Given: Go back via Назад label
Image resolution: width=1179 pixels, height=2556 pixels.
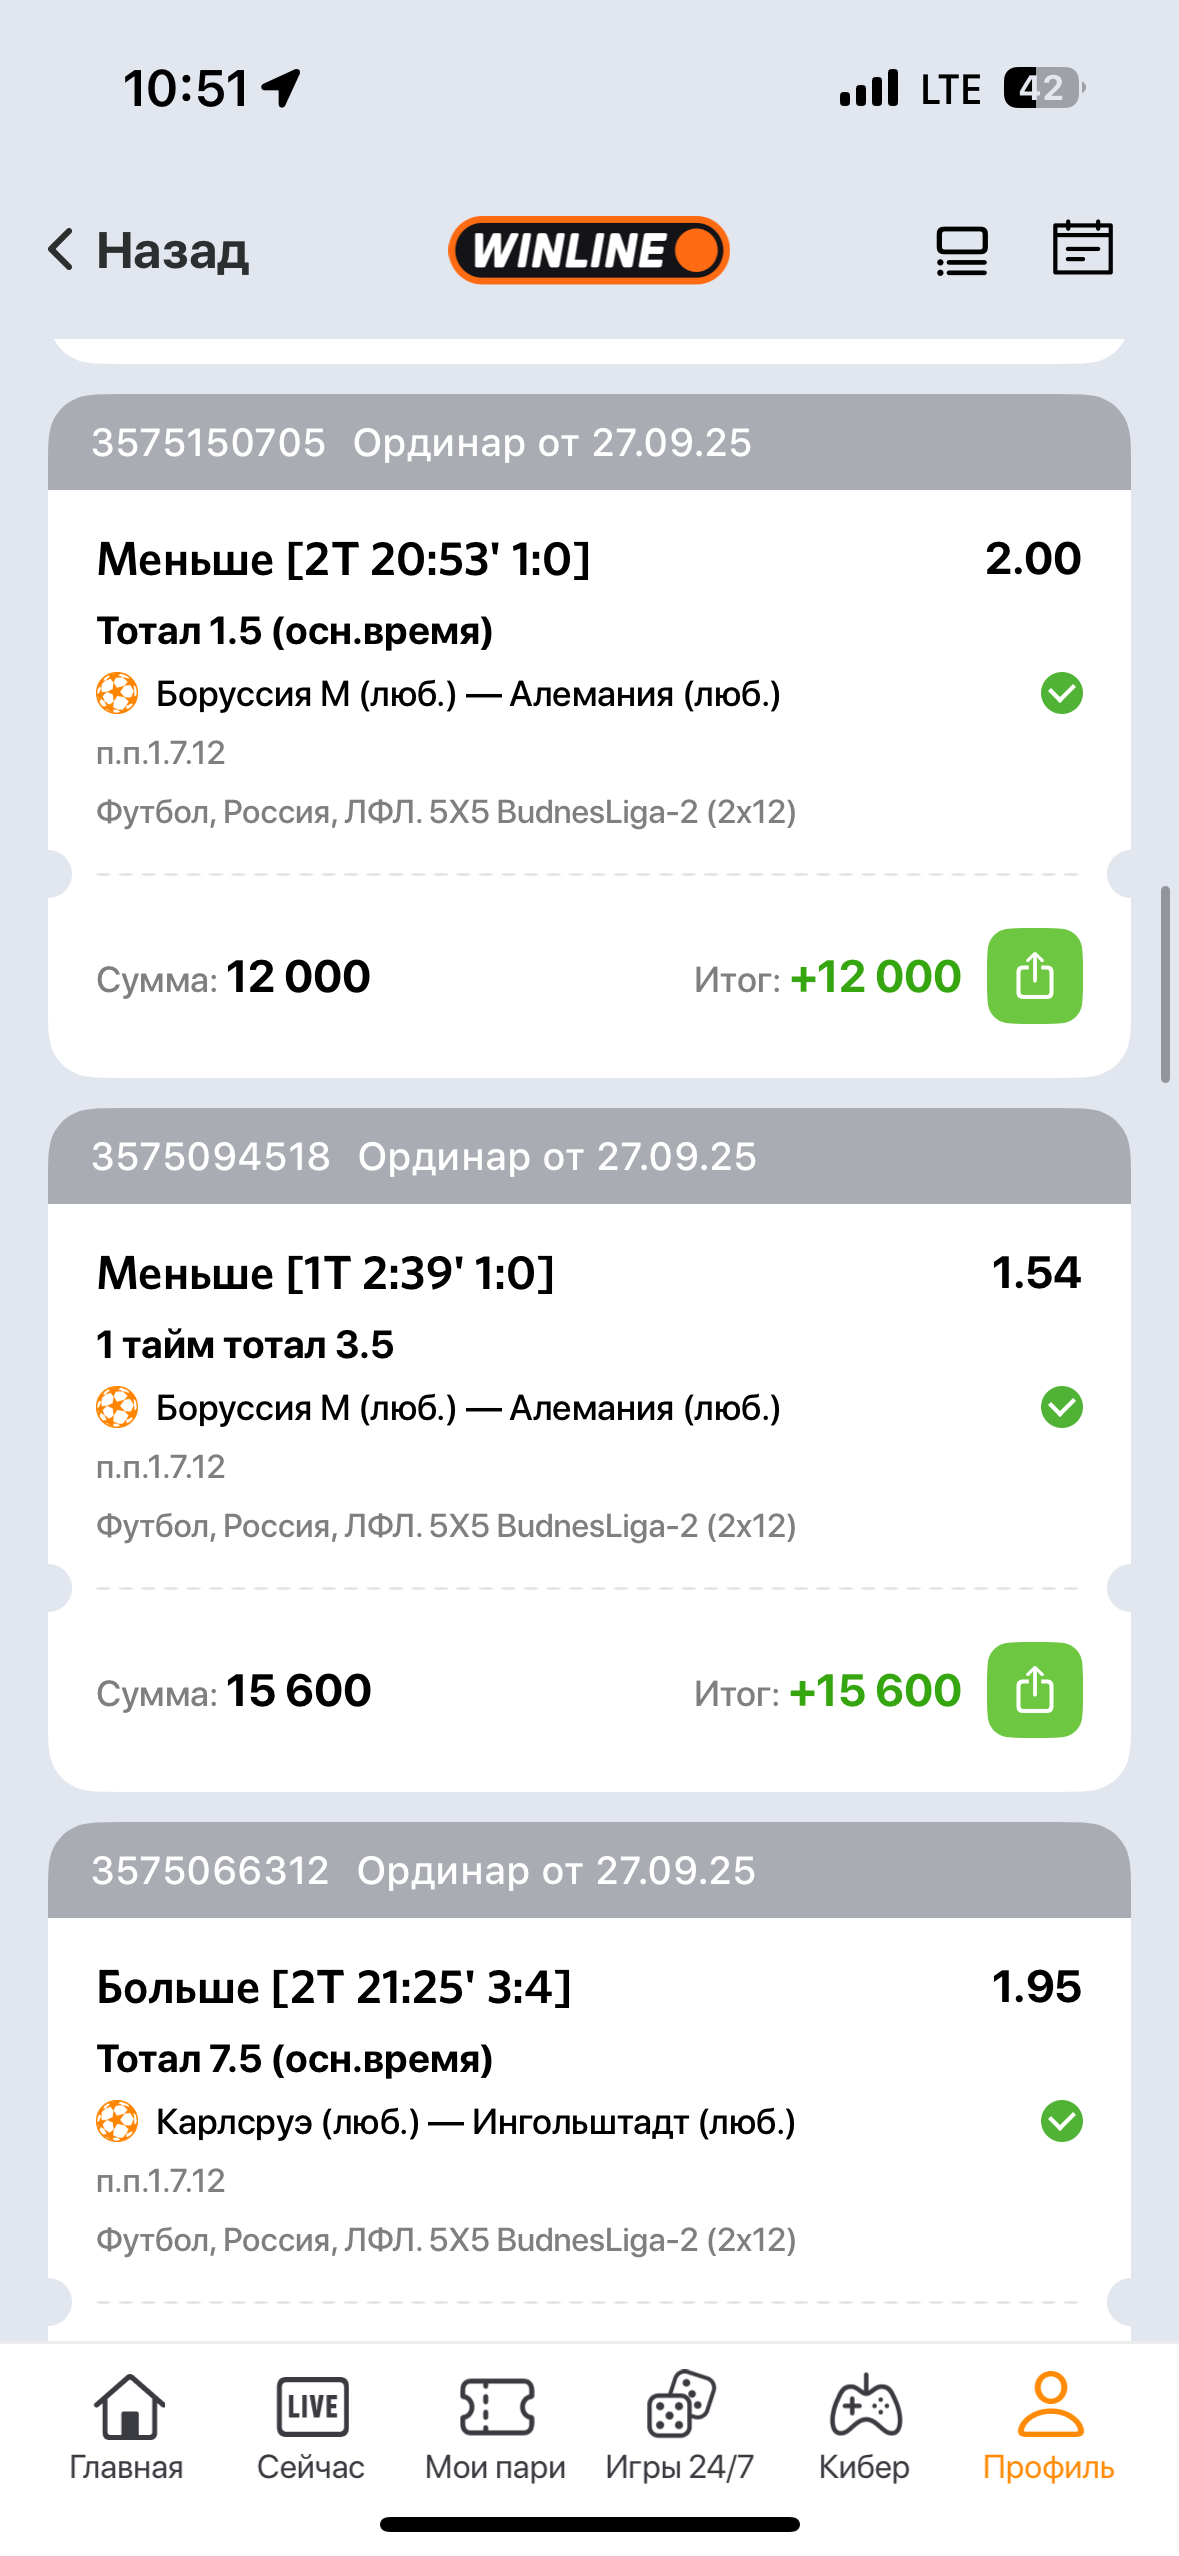Looking at the screenshot, I should pos(172,250).
